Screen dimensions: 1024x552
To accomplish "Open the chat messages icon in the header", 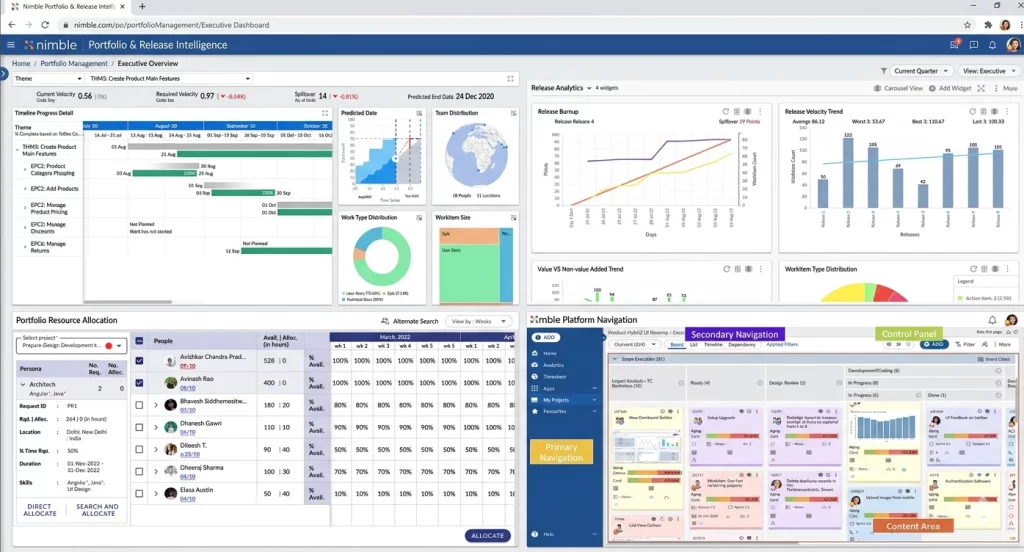I will 974,45.
